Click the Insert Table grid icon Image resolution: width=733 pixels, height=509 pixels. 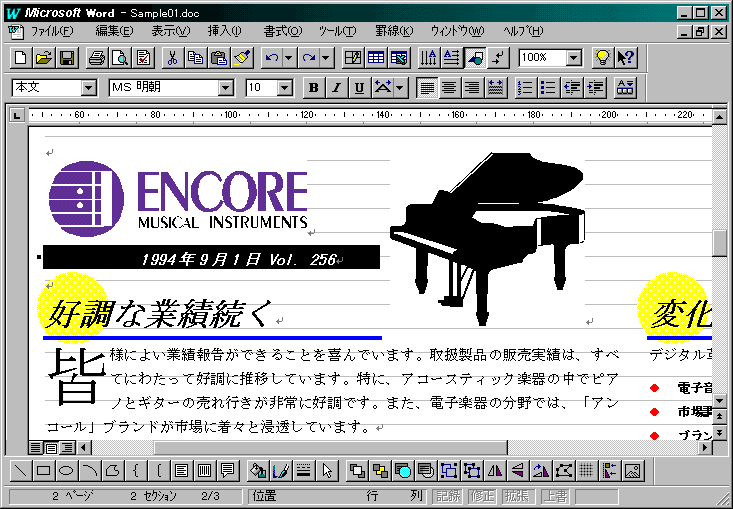(x=376, y=58)
